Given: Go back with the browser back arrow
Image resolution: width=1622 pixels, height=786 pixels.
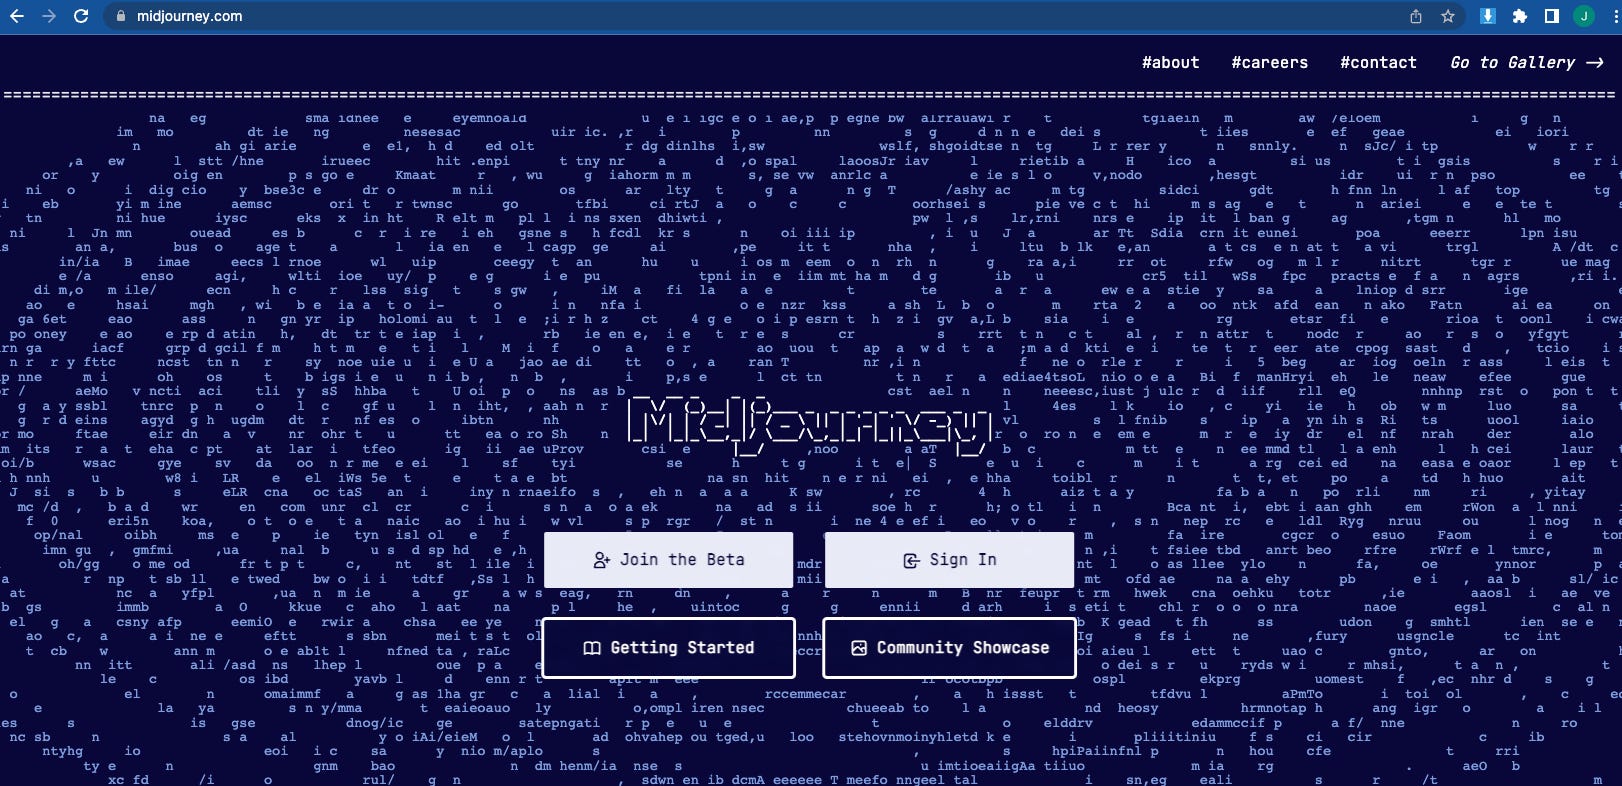Looking at the screenshot, I should pos(16,16).
